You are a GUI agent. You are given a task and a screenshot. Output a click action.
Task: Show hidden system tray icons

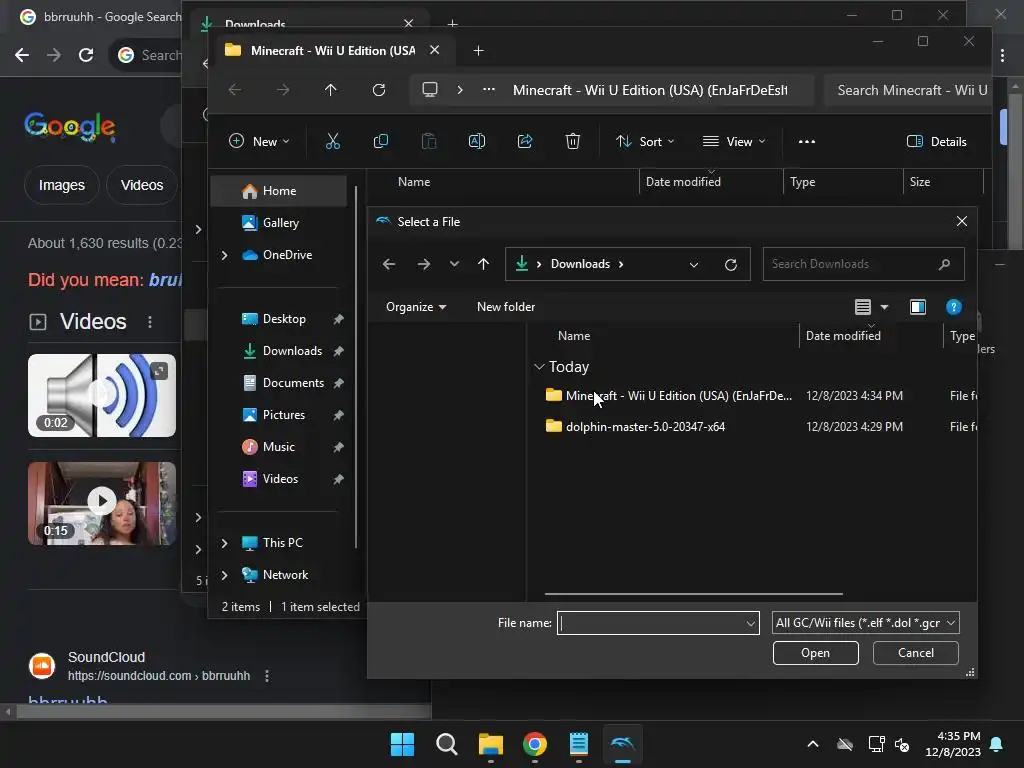[x=812, y=744]
